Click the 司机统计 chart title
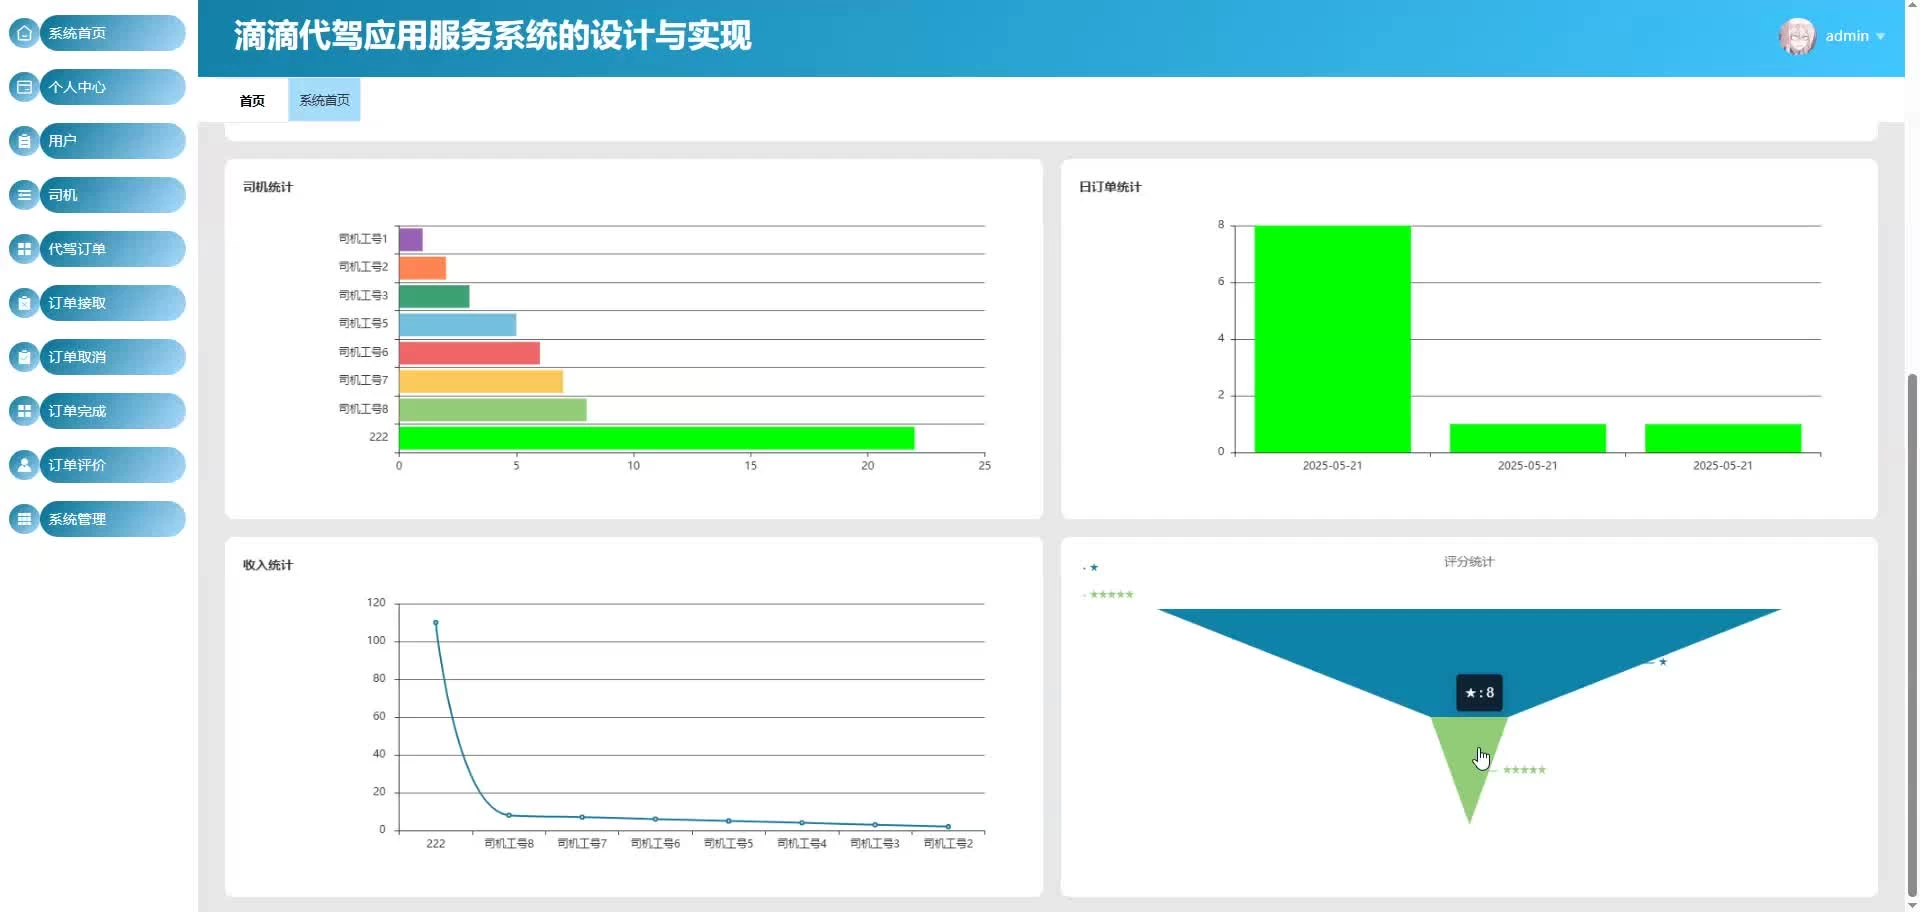This screenshot has width=1920, height=912. (x=268, y=187)
